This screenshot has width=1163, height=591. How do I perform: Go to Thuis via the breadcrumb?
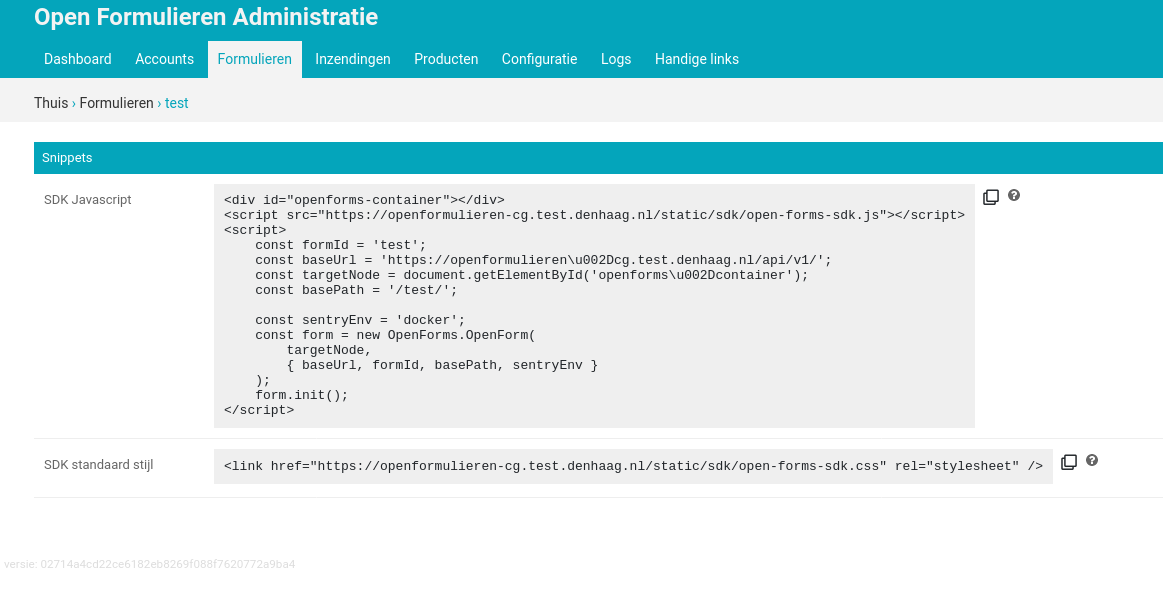pyautogui.click(x=51, y=103)
